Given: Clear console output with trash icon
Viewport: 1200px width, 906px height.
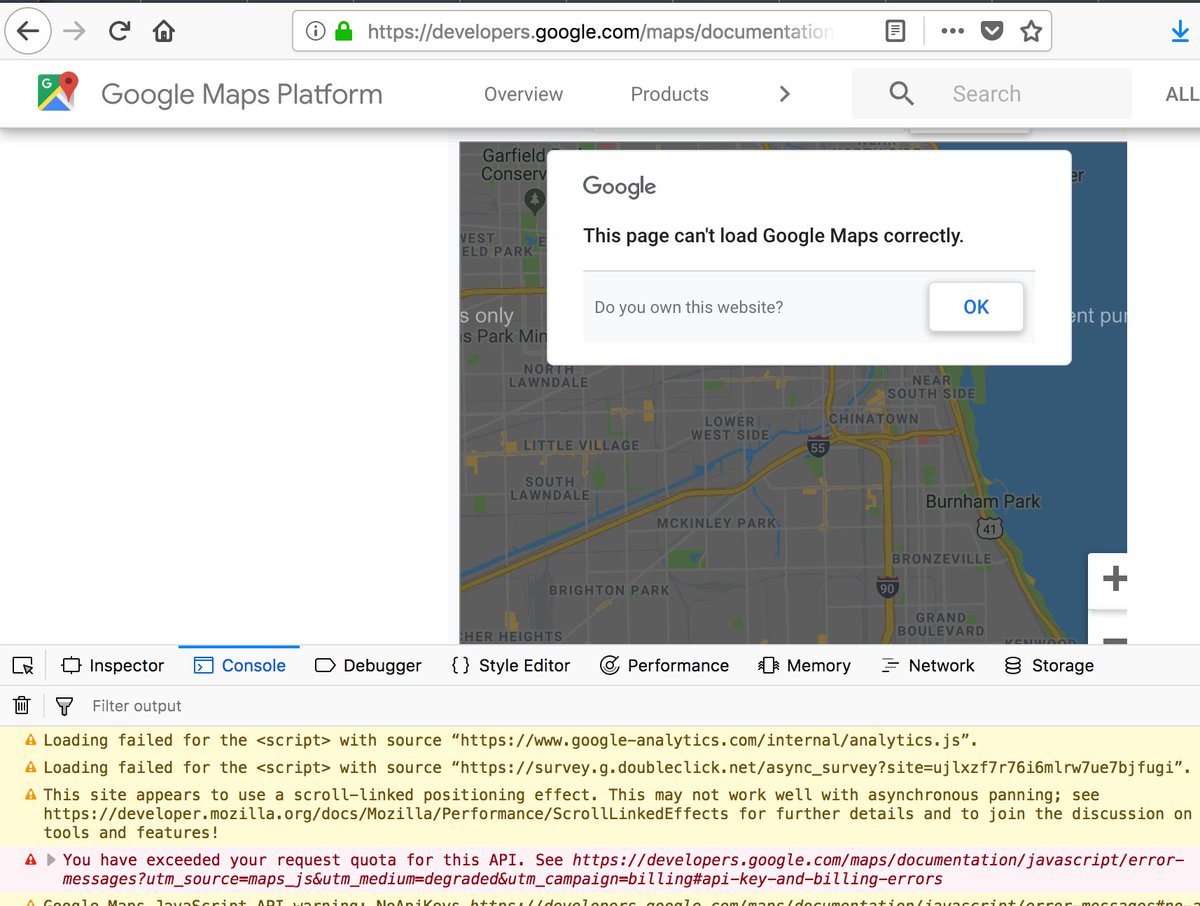Looking at the screenshot, I should point(22,705).
